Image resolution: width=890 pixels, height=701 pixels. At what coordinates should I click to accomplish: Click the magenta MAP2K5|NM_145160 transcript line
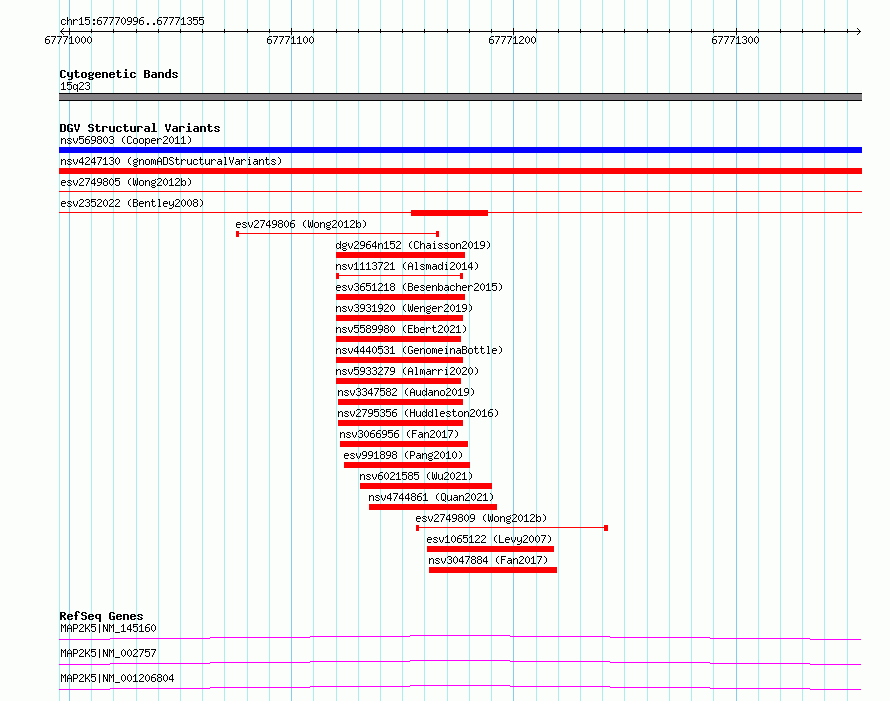coord(460,637)
